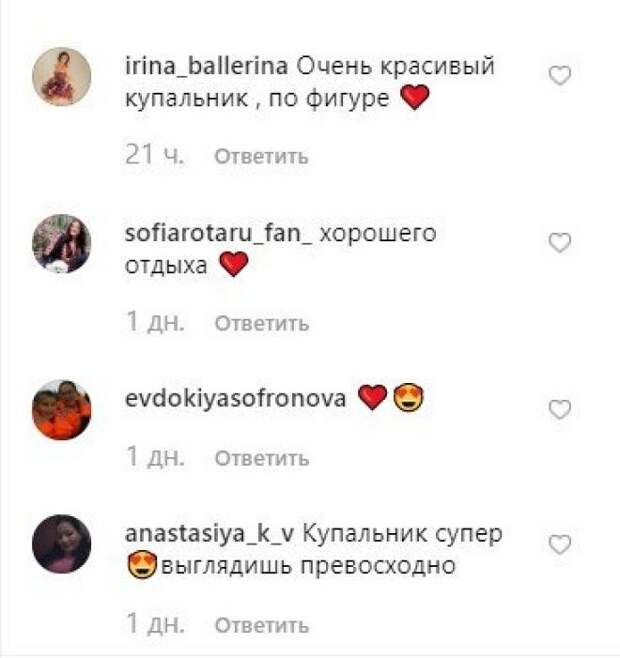
Task: Like anastasiya_k_v's comment using the heart icon
Action: pos(560,545)
